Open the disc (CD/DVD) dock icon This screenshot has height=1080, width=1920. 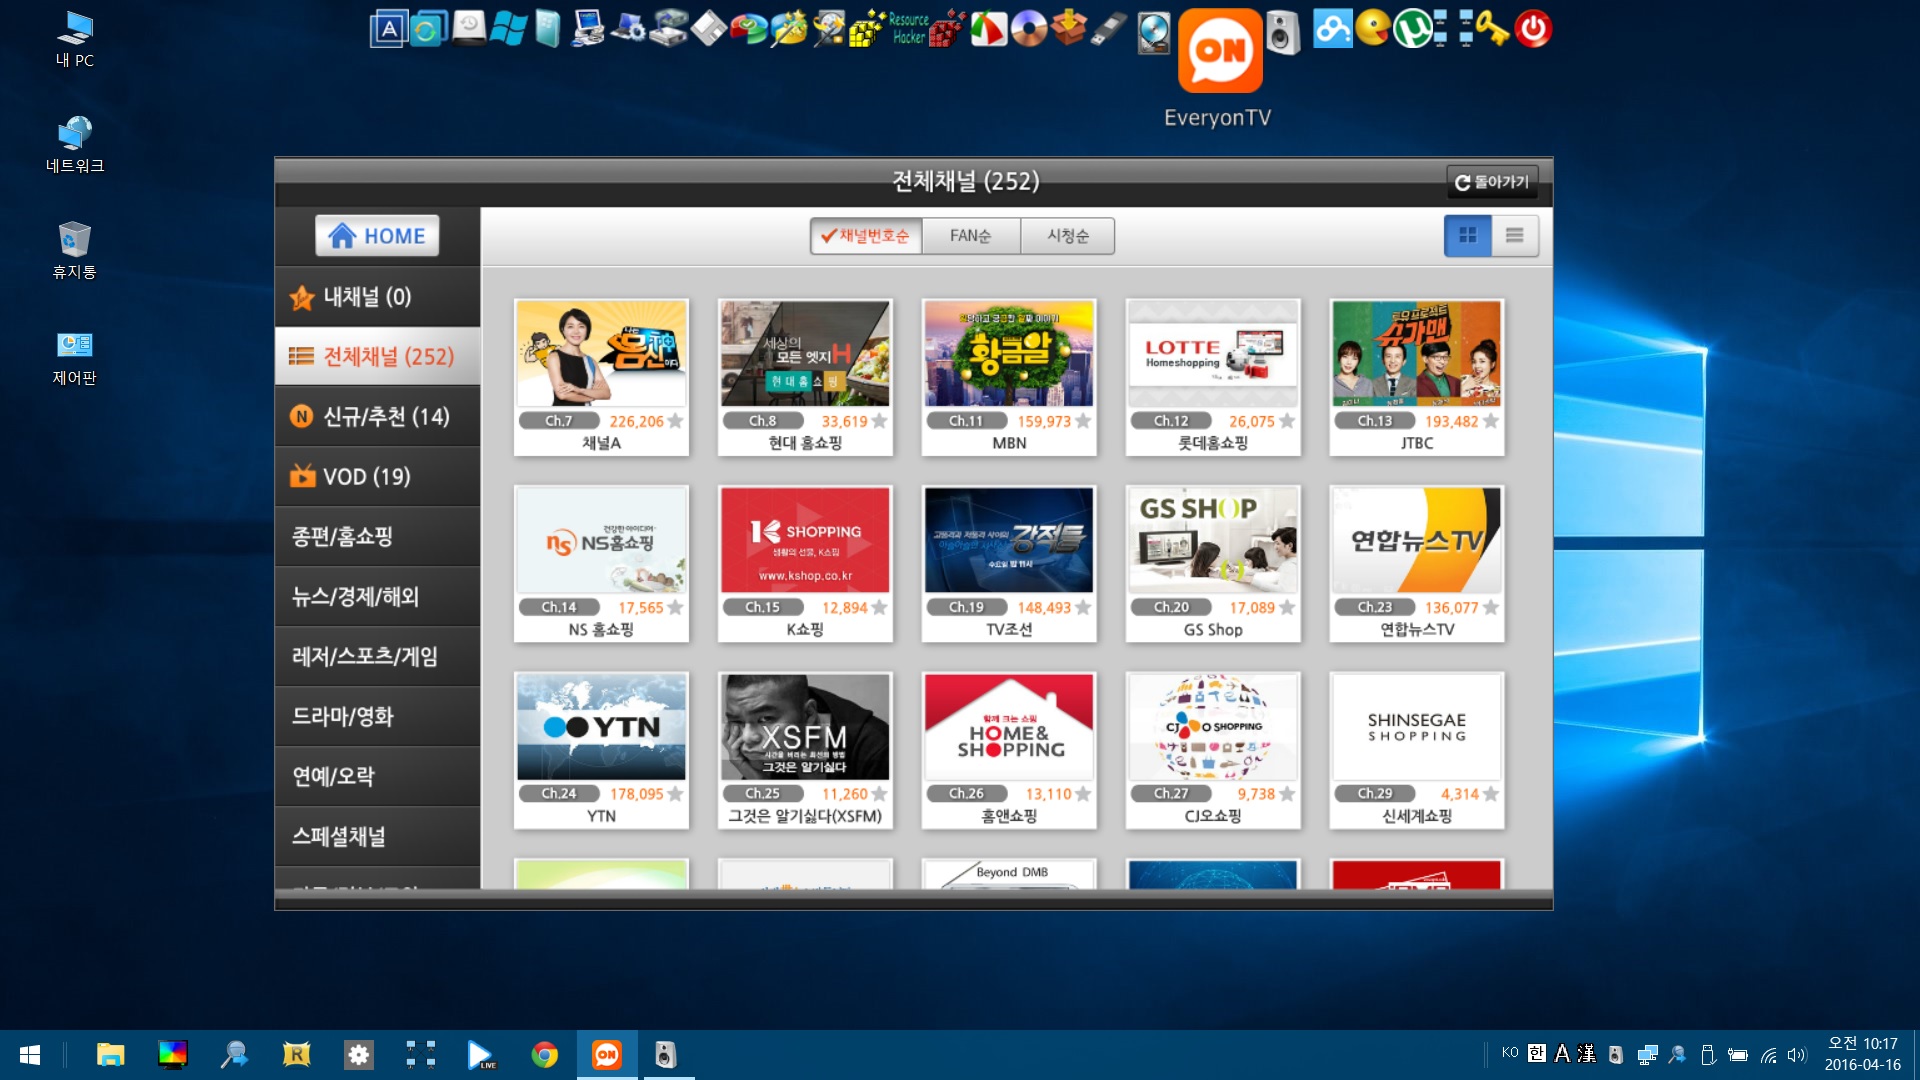pos(1029,29)
